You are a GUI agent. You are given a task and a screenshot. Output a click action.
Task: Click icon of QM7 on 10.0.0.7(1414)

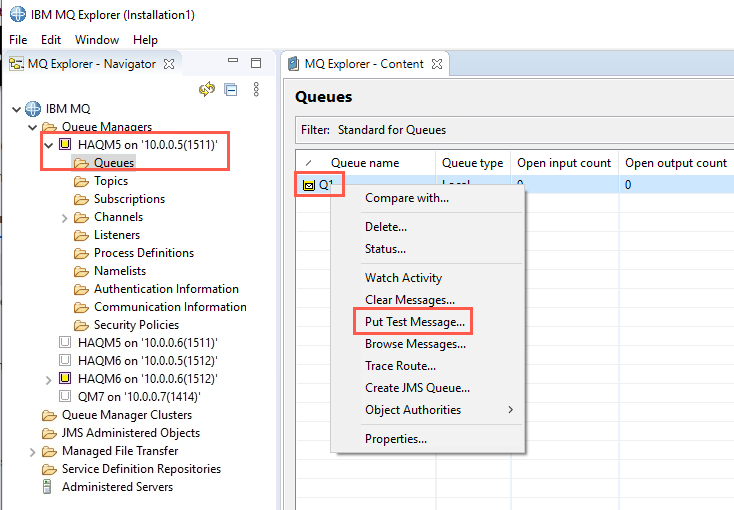[65, 396]
